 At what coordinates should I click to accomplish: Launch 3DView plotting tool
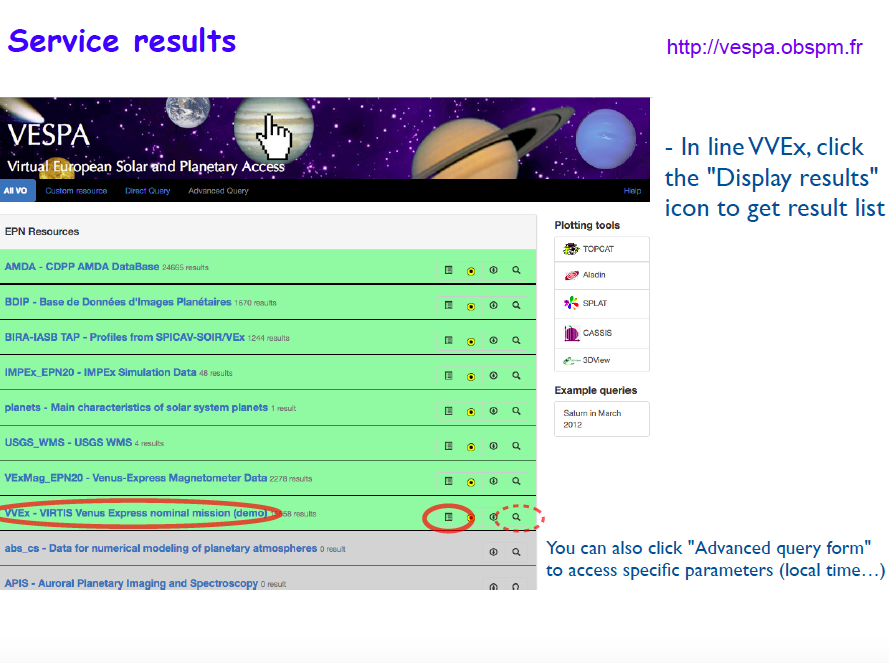point(602,360)
